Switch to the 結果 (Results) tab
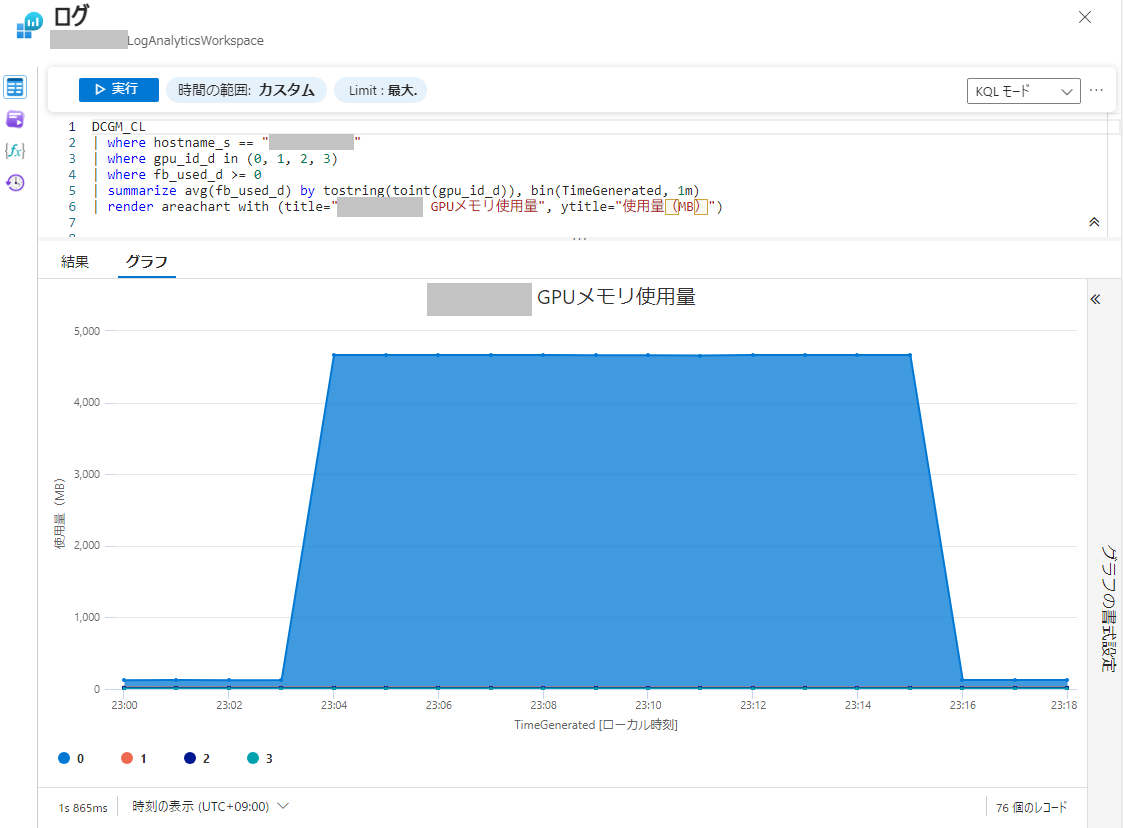Screen dimensions: 1123x828 74,259
